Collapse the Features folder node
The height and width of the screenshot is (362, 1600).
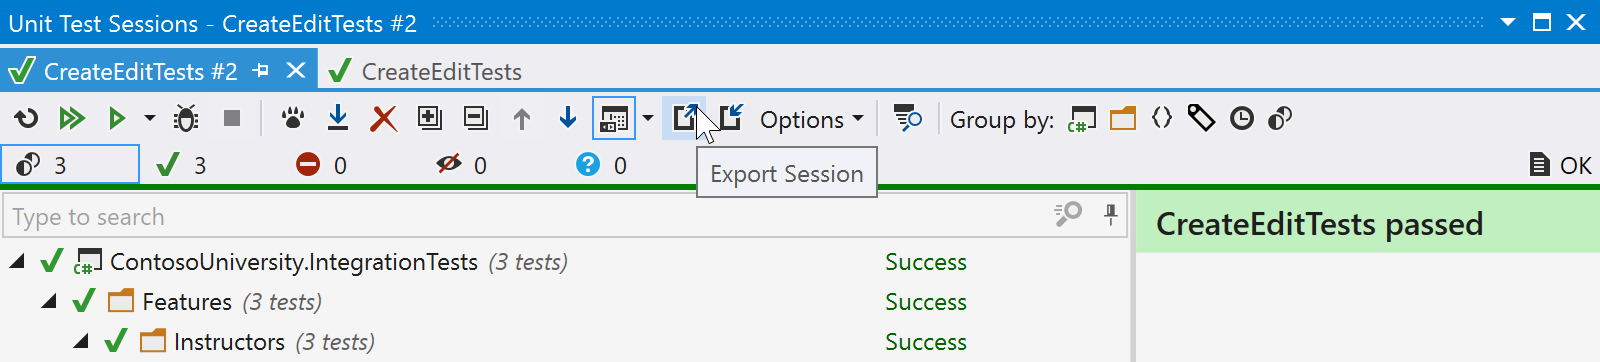pos(49,302)
